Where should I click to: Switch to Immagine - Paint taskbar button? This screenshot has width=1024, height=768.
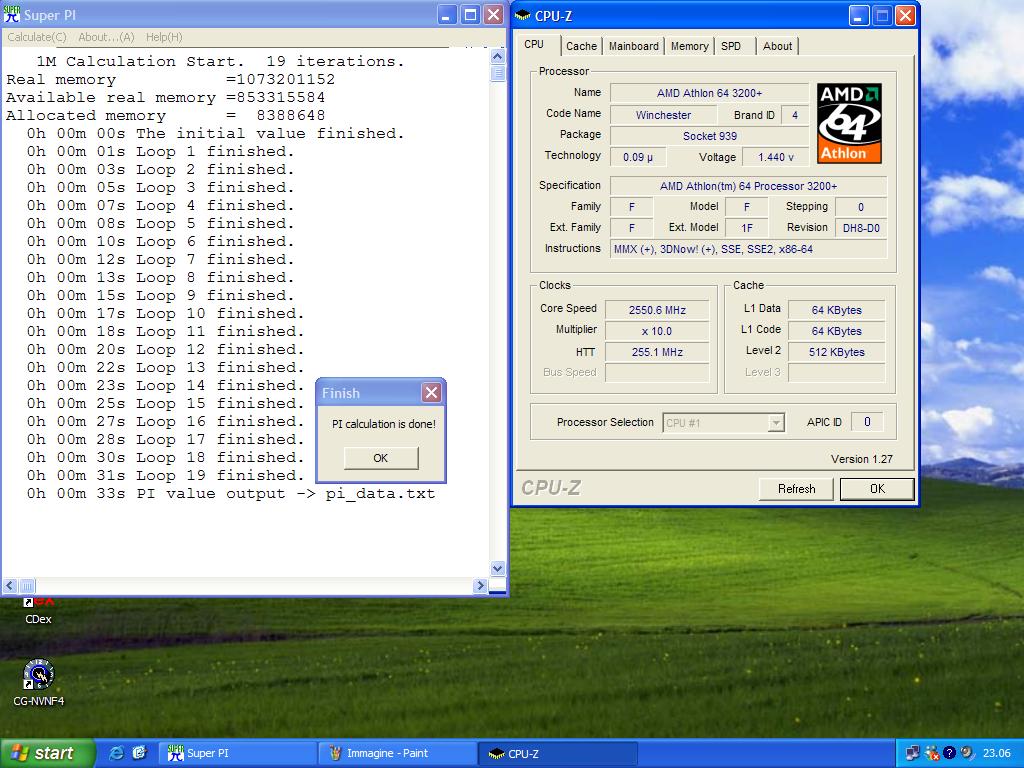(398, 753)
